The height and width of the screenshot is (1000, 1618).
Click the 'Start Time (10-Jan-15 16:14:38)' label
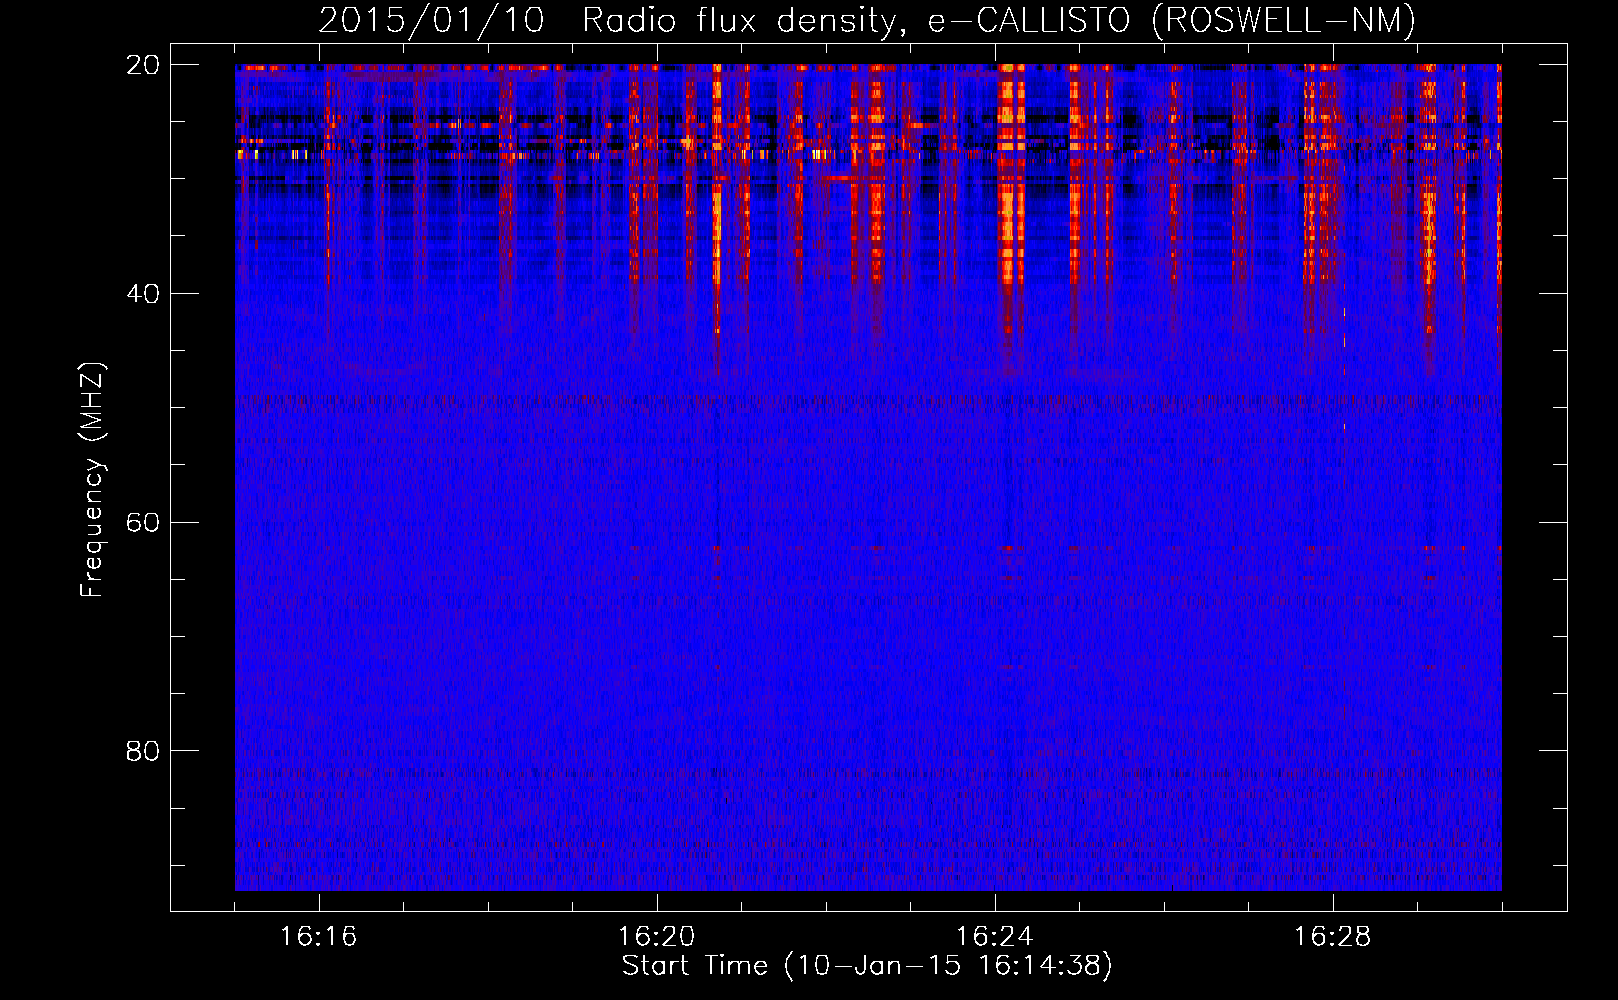tap(867, 966)
